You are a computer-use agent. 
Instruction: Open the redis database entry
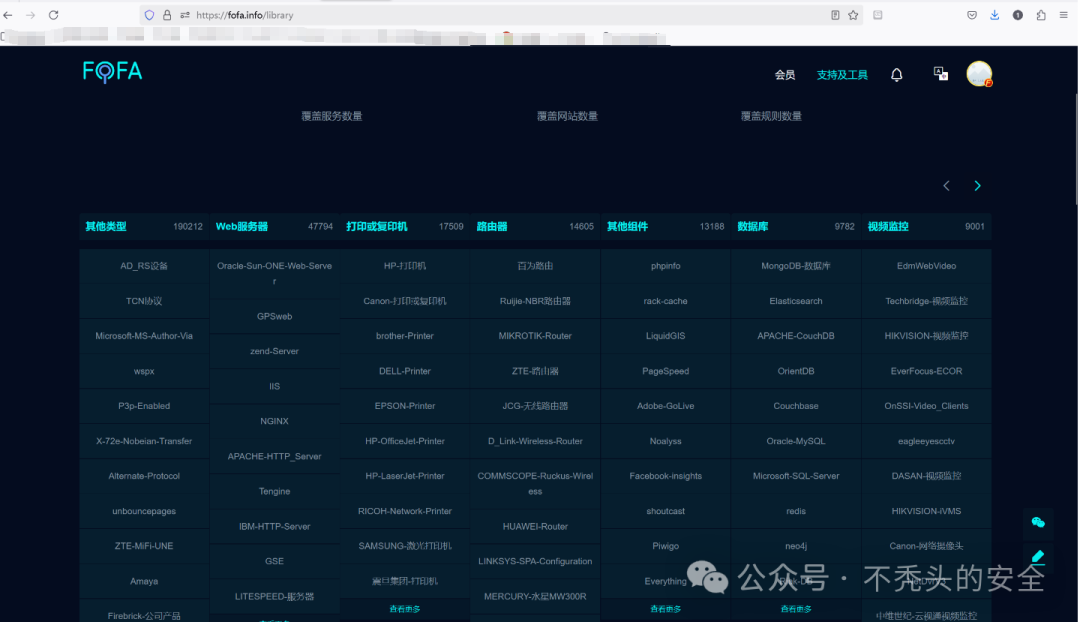click(796, 511)
